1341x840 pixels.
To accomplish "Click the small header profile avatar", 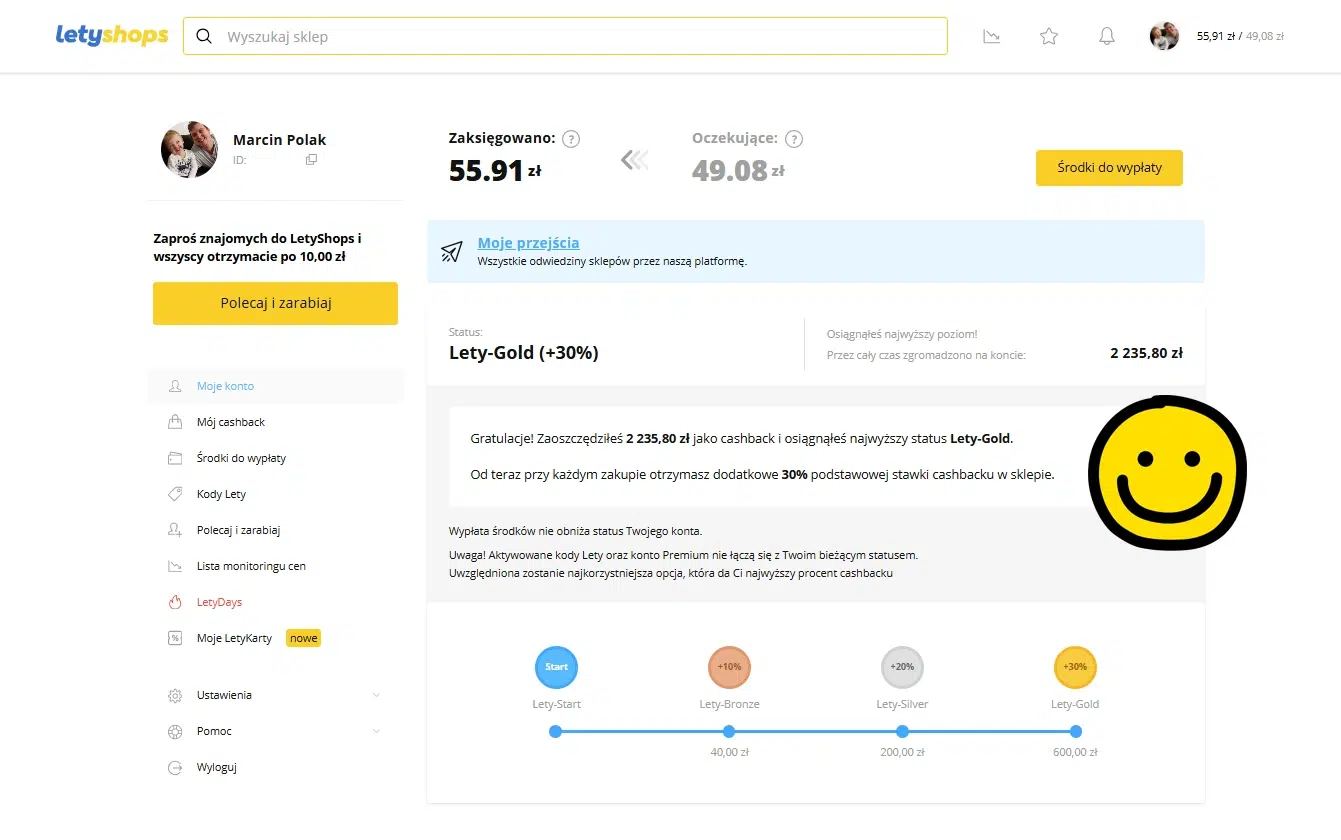I will pos(1164,37).
